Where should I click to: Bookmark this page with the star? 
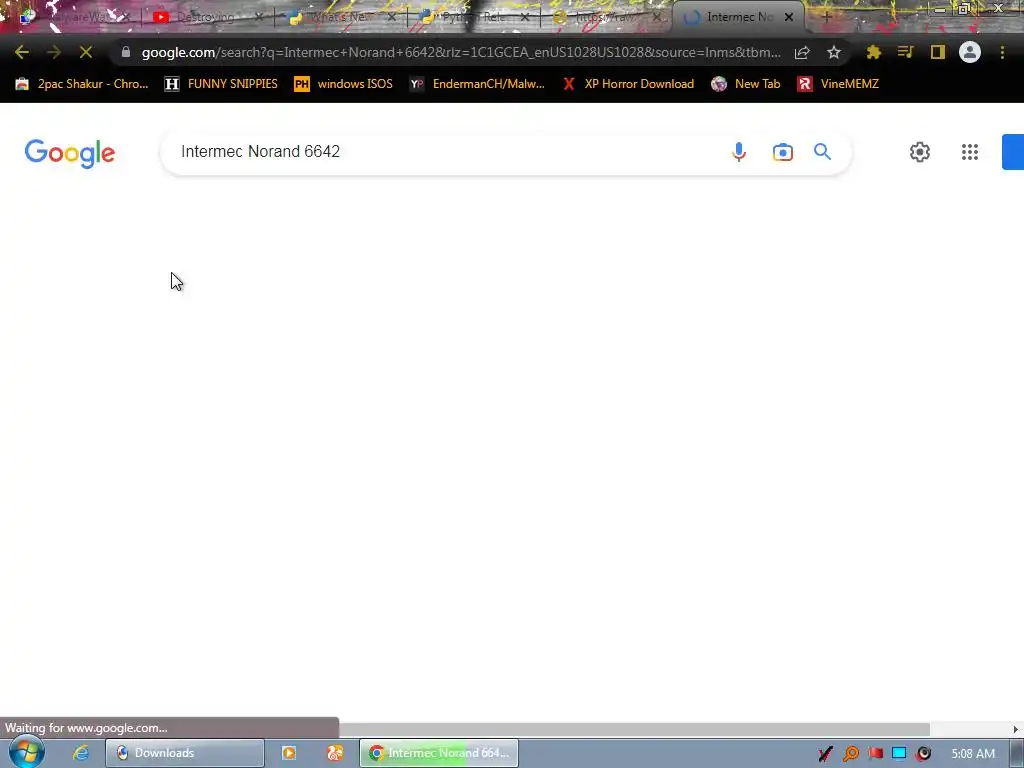834,52
